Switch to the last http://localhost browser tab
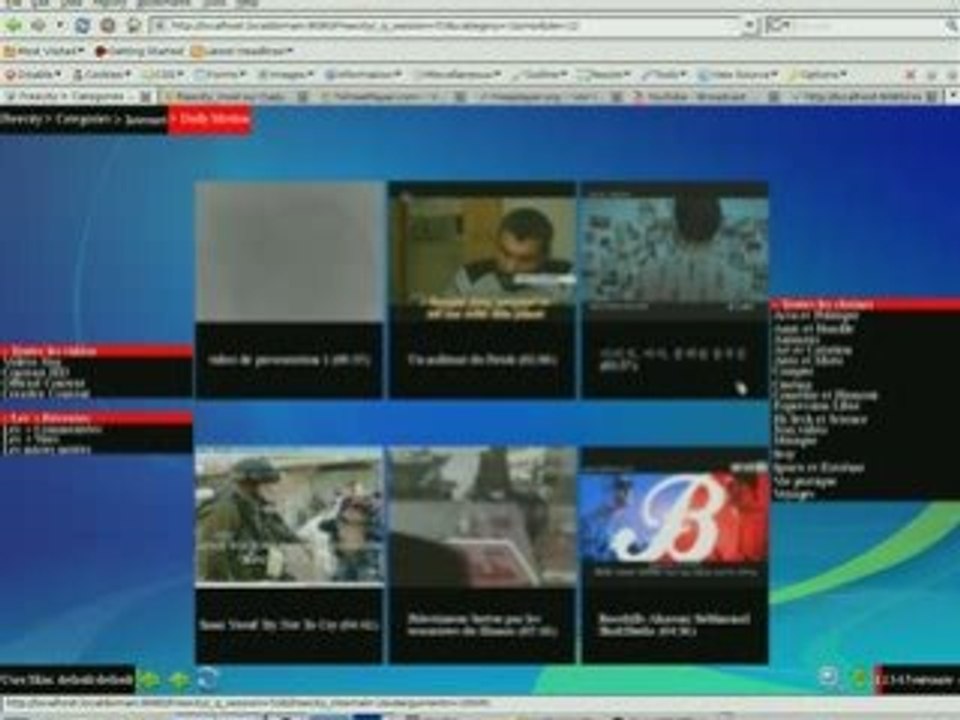 coord(863,96)
